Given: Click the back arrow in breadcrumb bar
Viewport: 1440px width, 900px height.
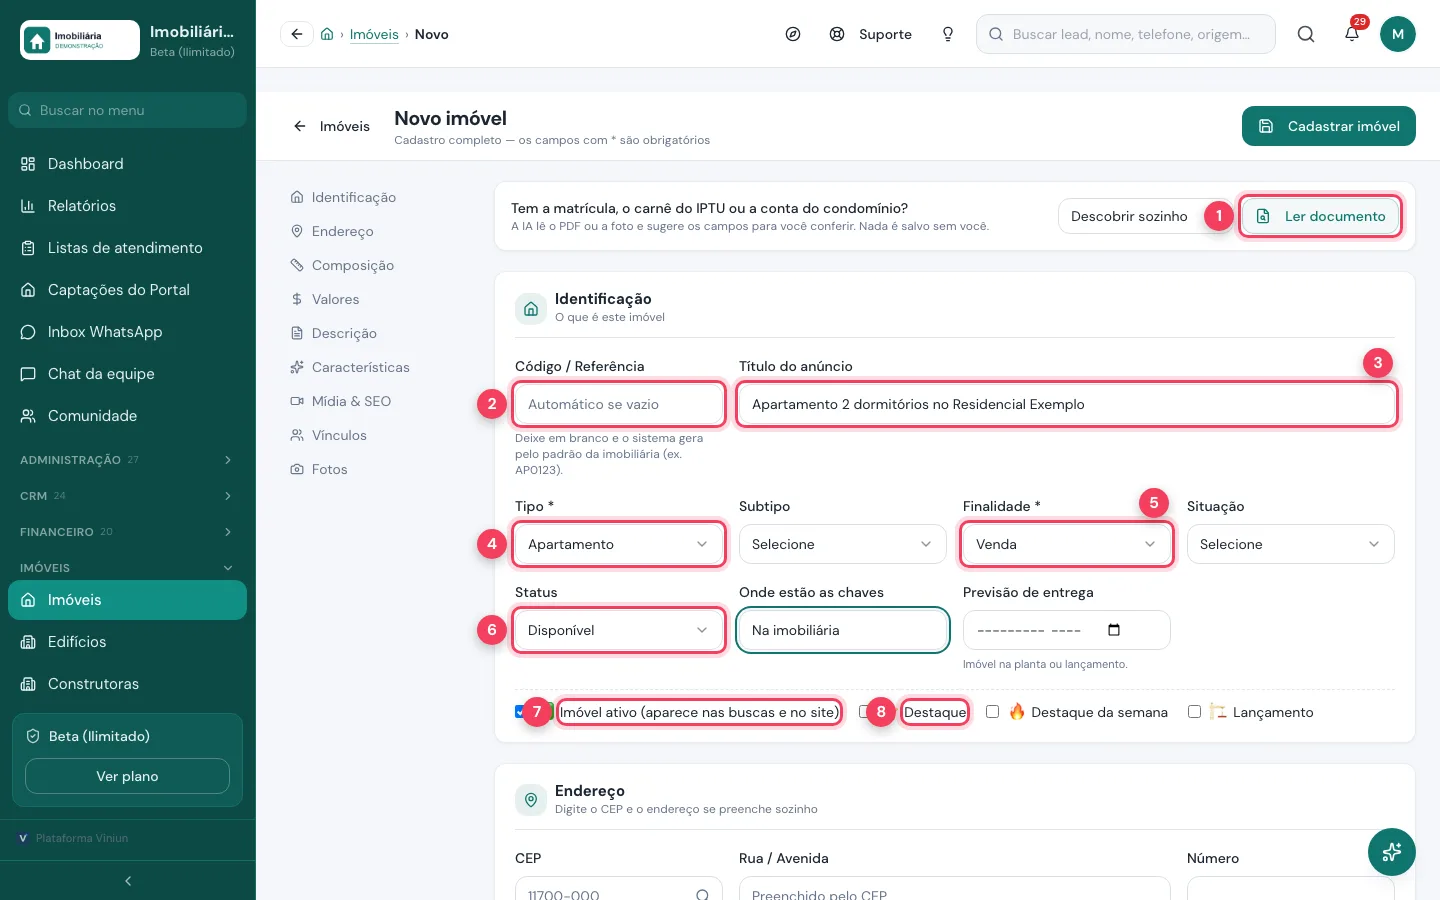Looking at the screenshot, I should (297, 34).
